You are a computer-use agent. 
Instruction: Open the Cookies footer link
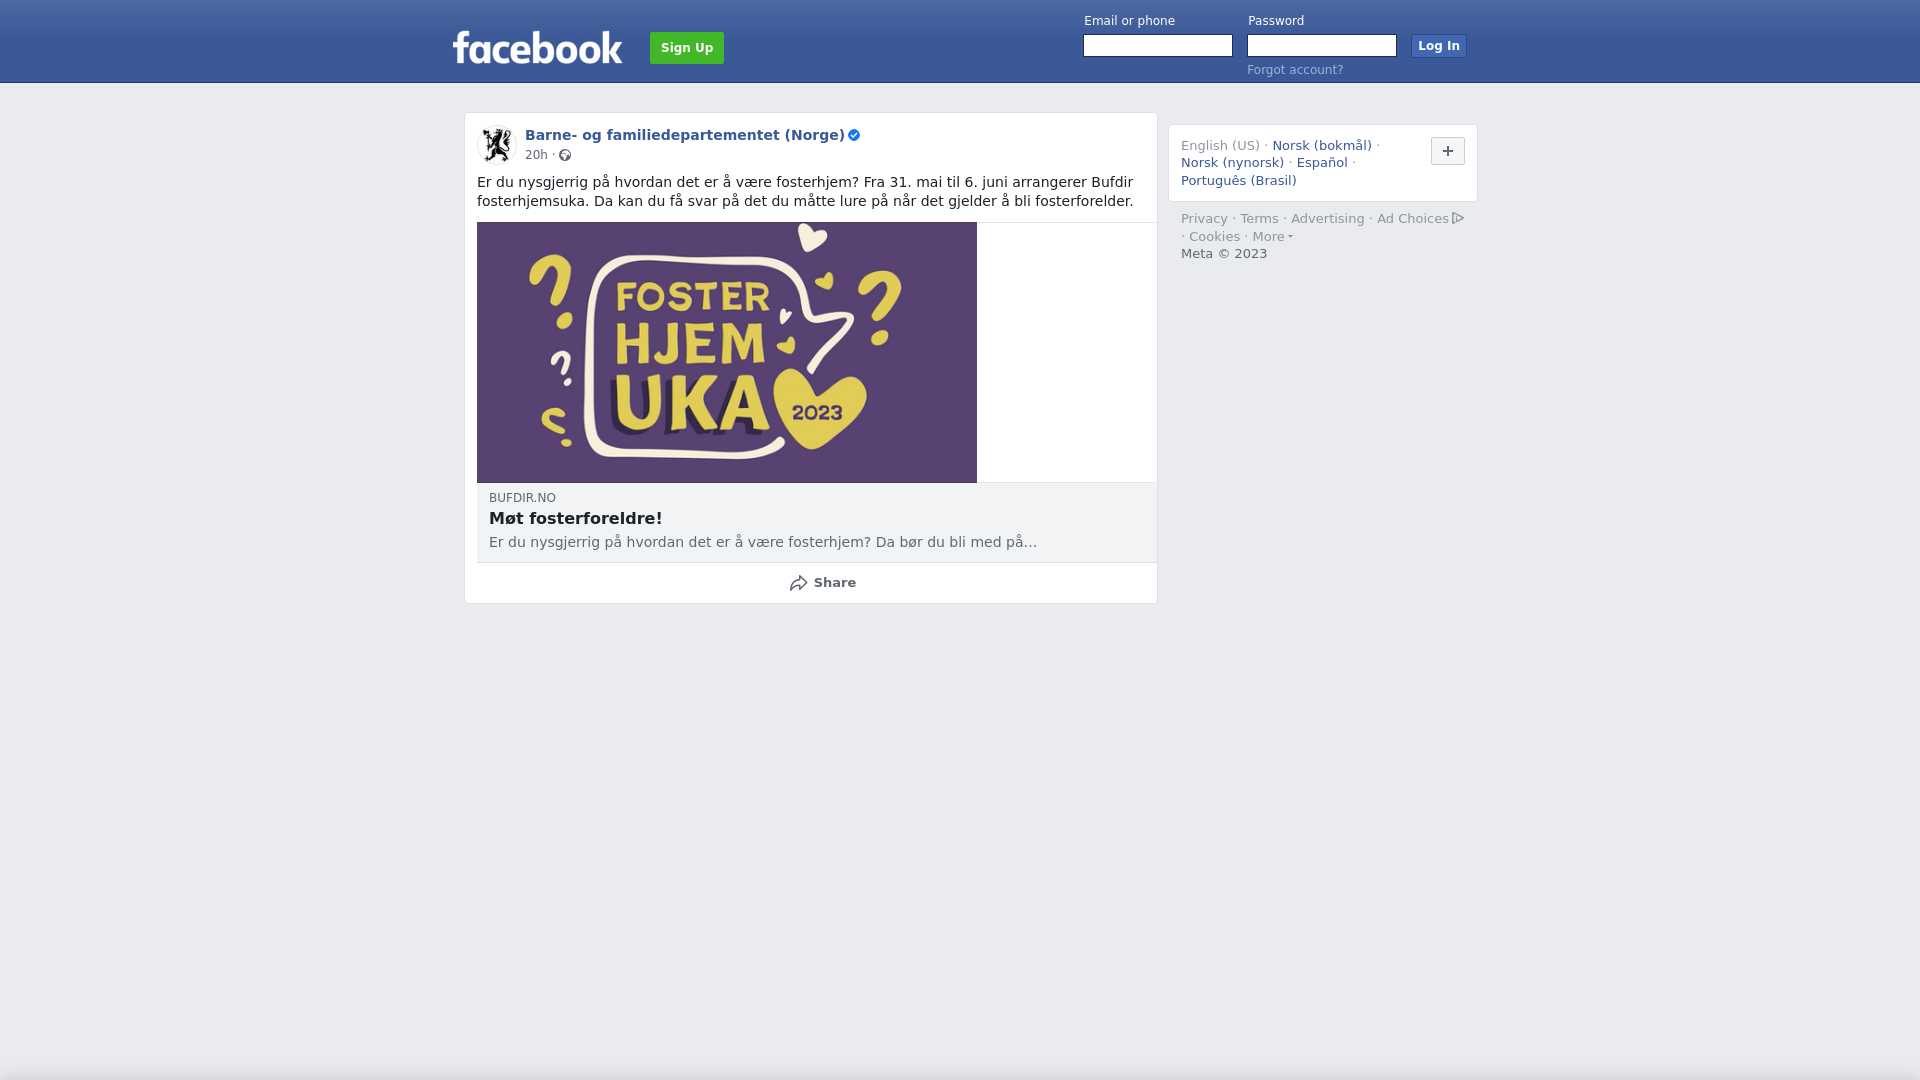pos(1214,237)
